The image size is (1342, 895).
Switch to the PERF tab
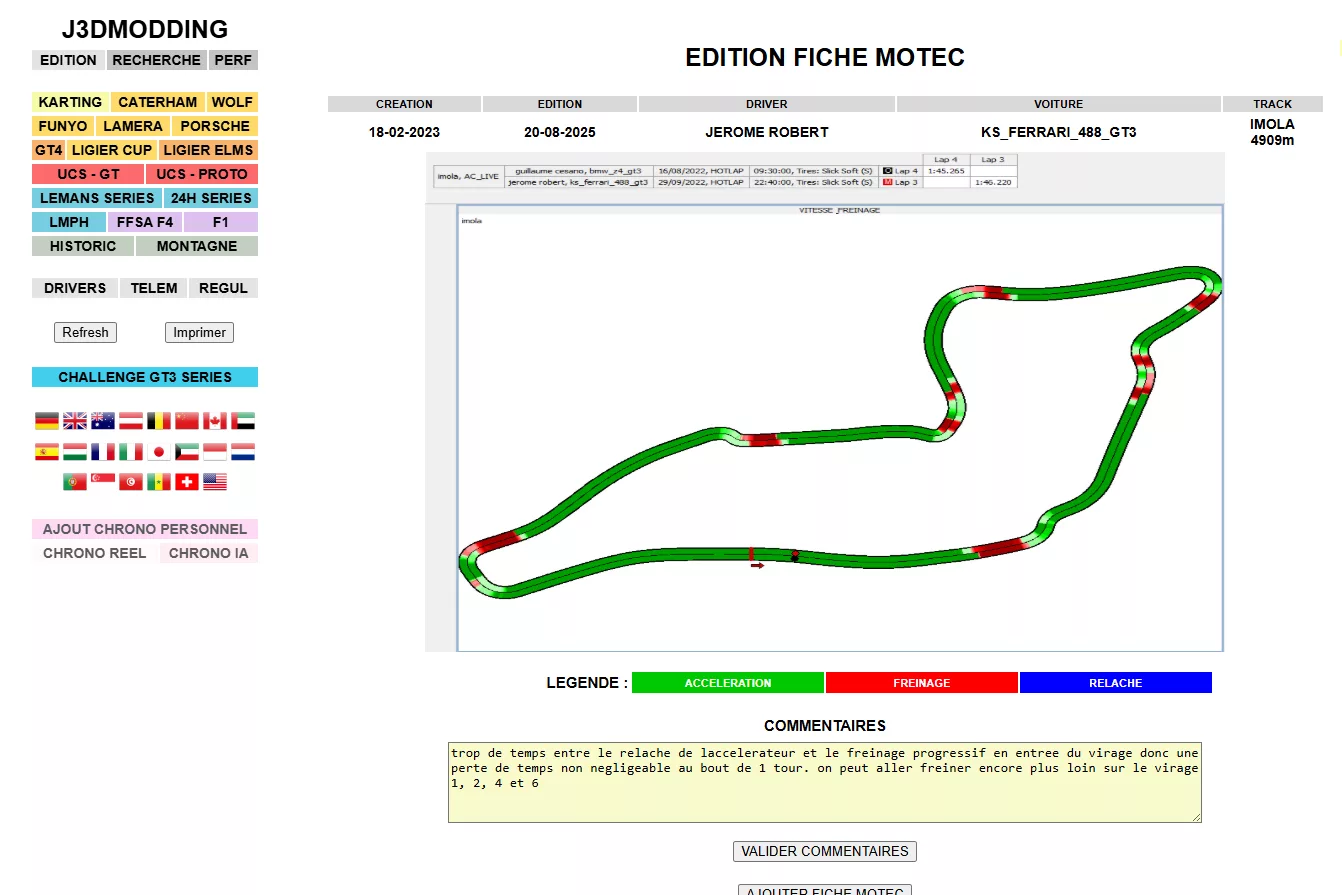pos(233,60)
